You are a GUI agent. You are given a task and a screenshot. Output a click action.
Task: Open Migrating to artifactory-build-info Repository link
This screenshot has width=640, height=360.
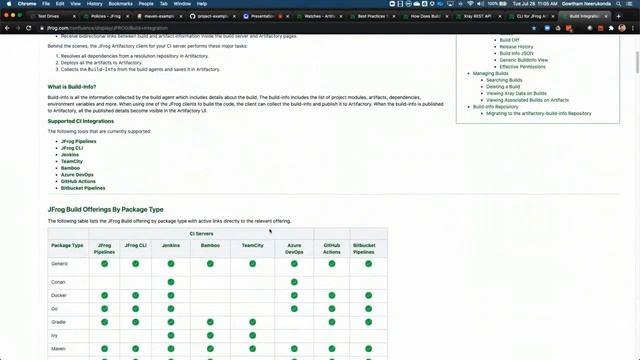click(x=539, y=113)
